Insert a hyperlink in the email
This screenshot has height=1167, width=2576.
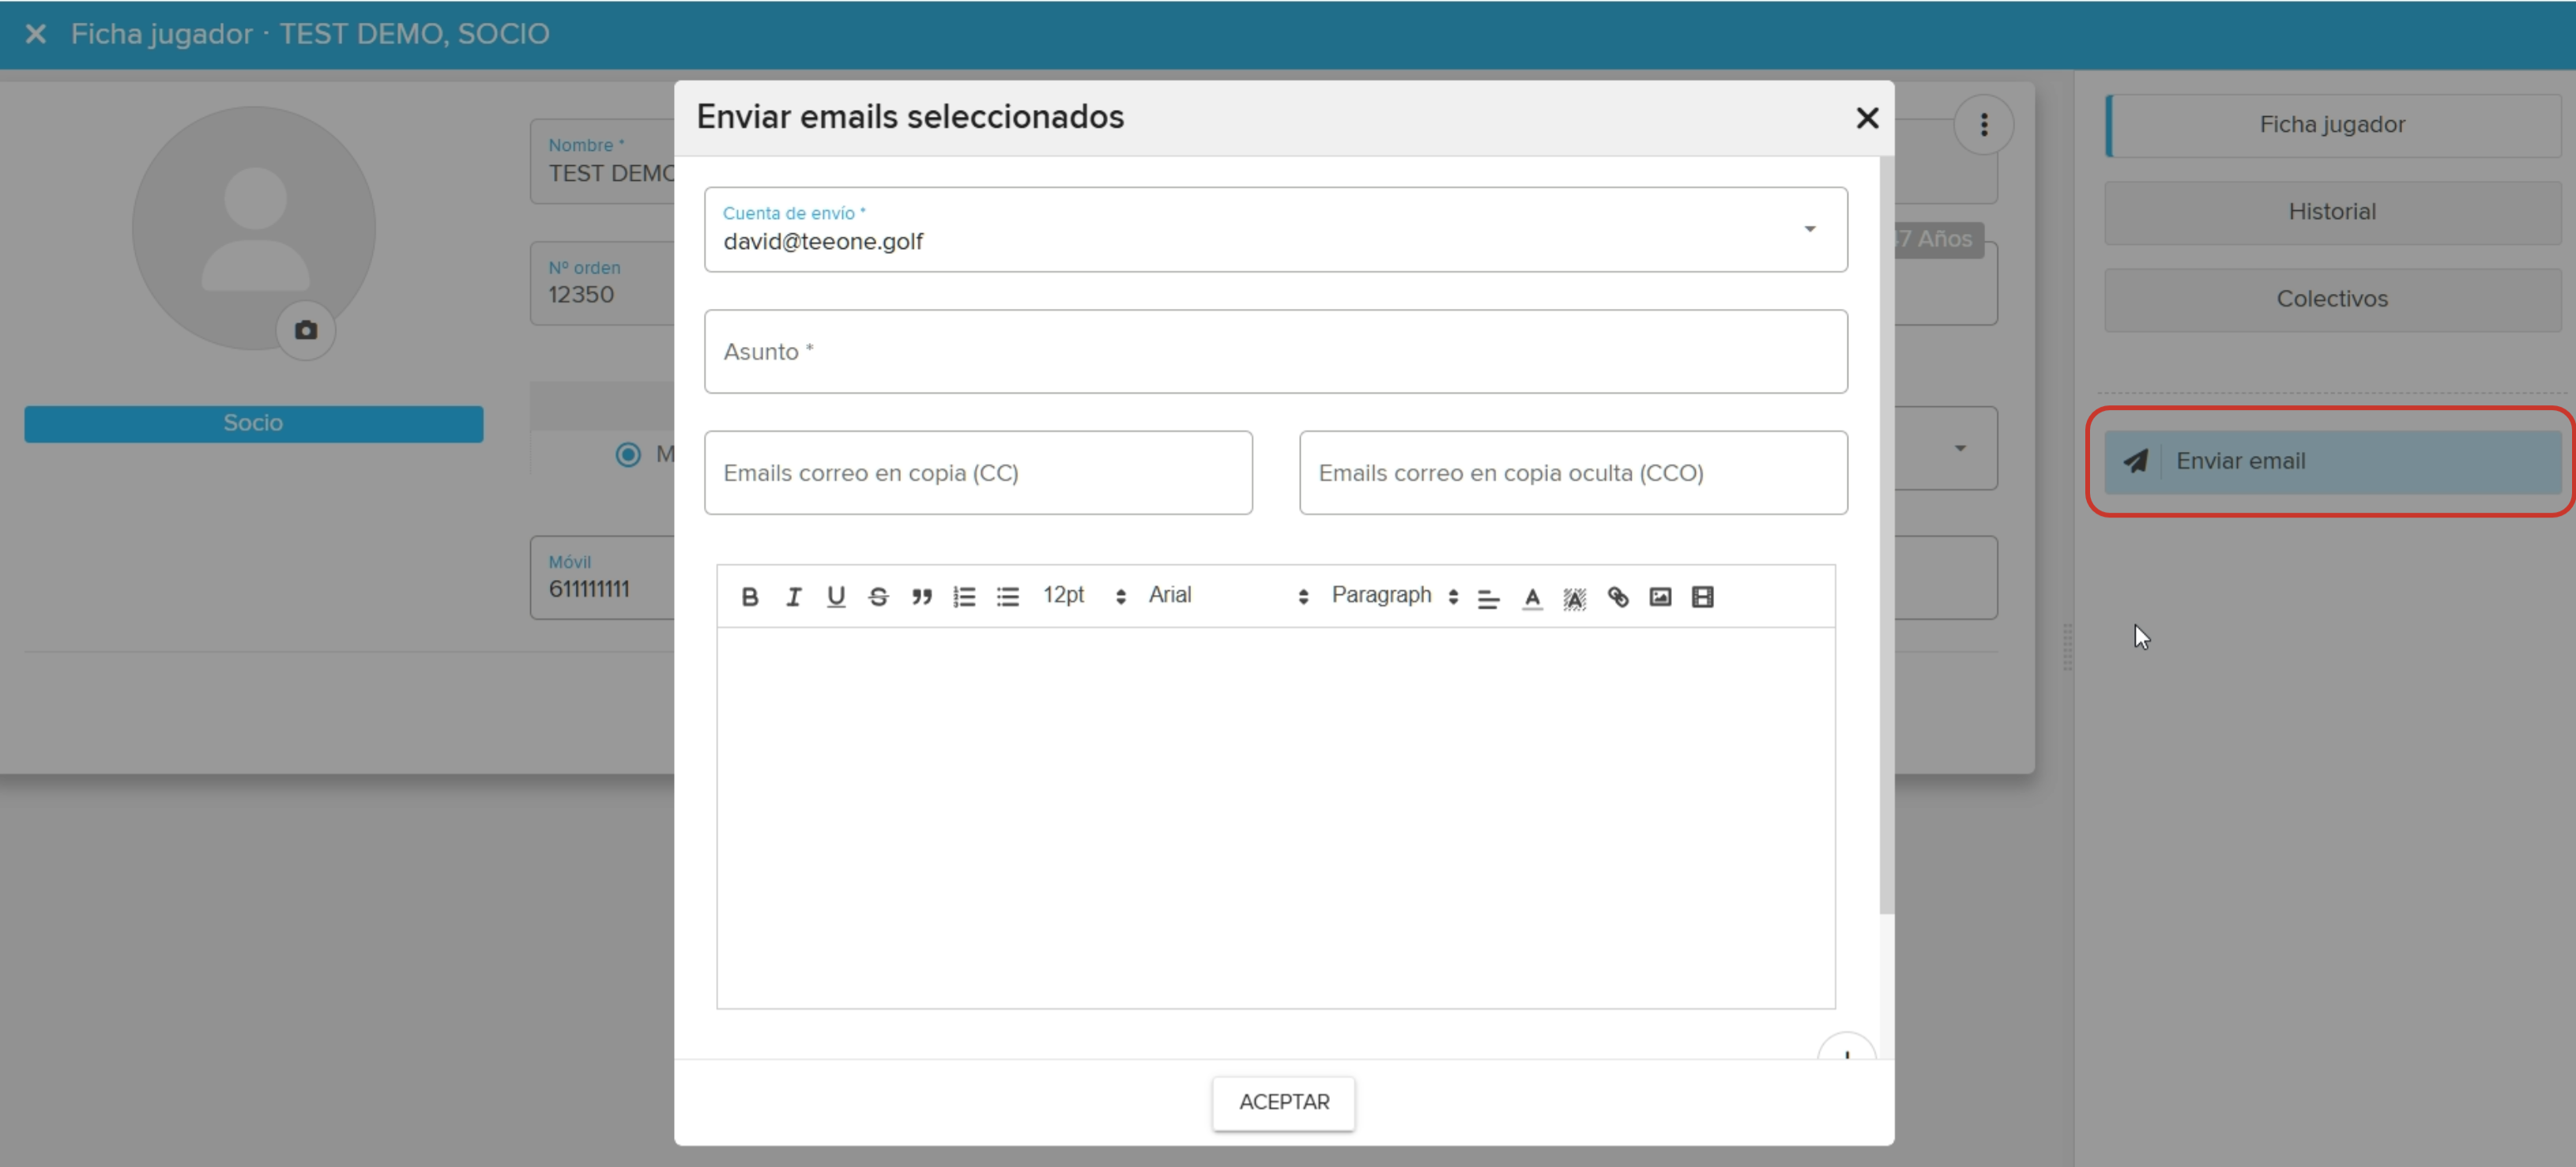pyautogui.click(x=1618, y=597)
